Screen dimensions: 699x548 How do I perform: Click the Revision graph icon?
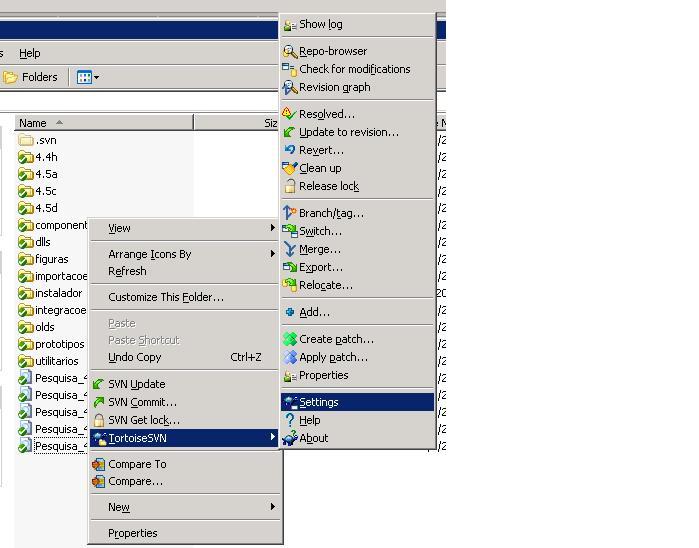pos(290,87)
